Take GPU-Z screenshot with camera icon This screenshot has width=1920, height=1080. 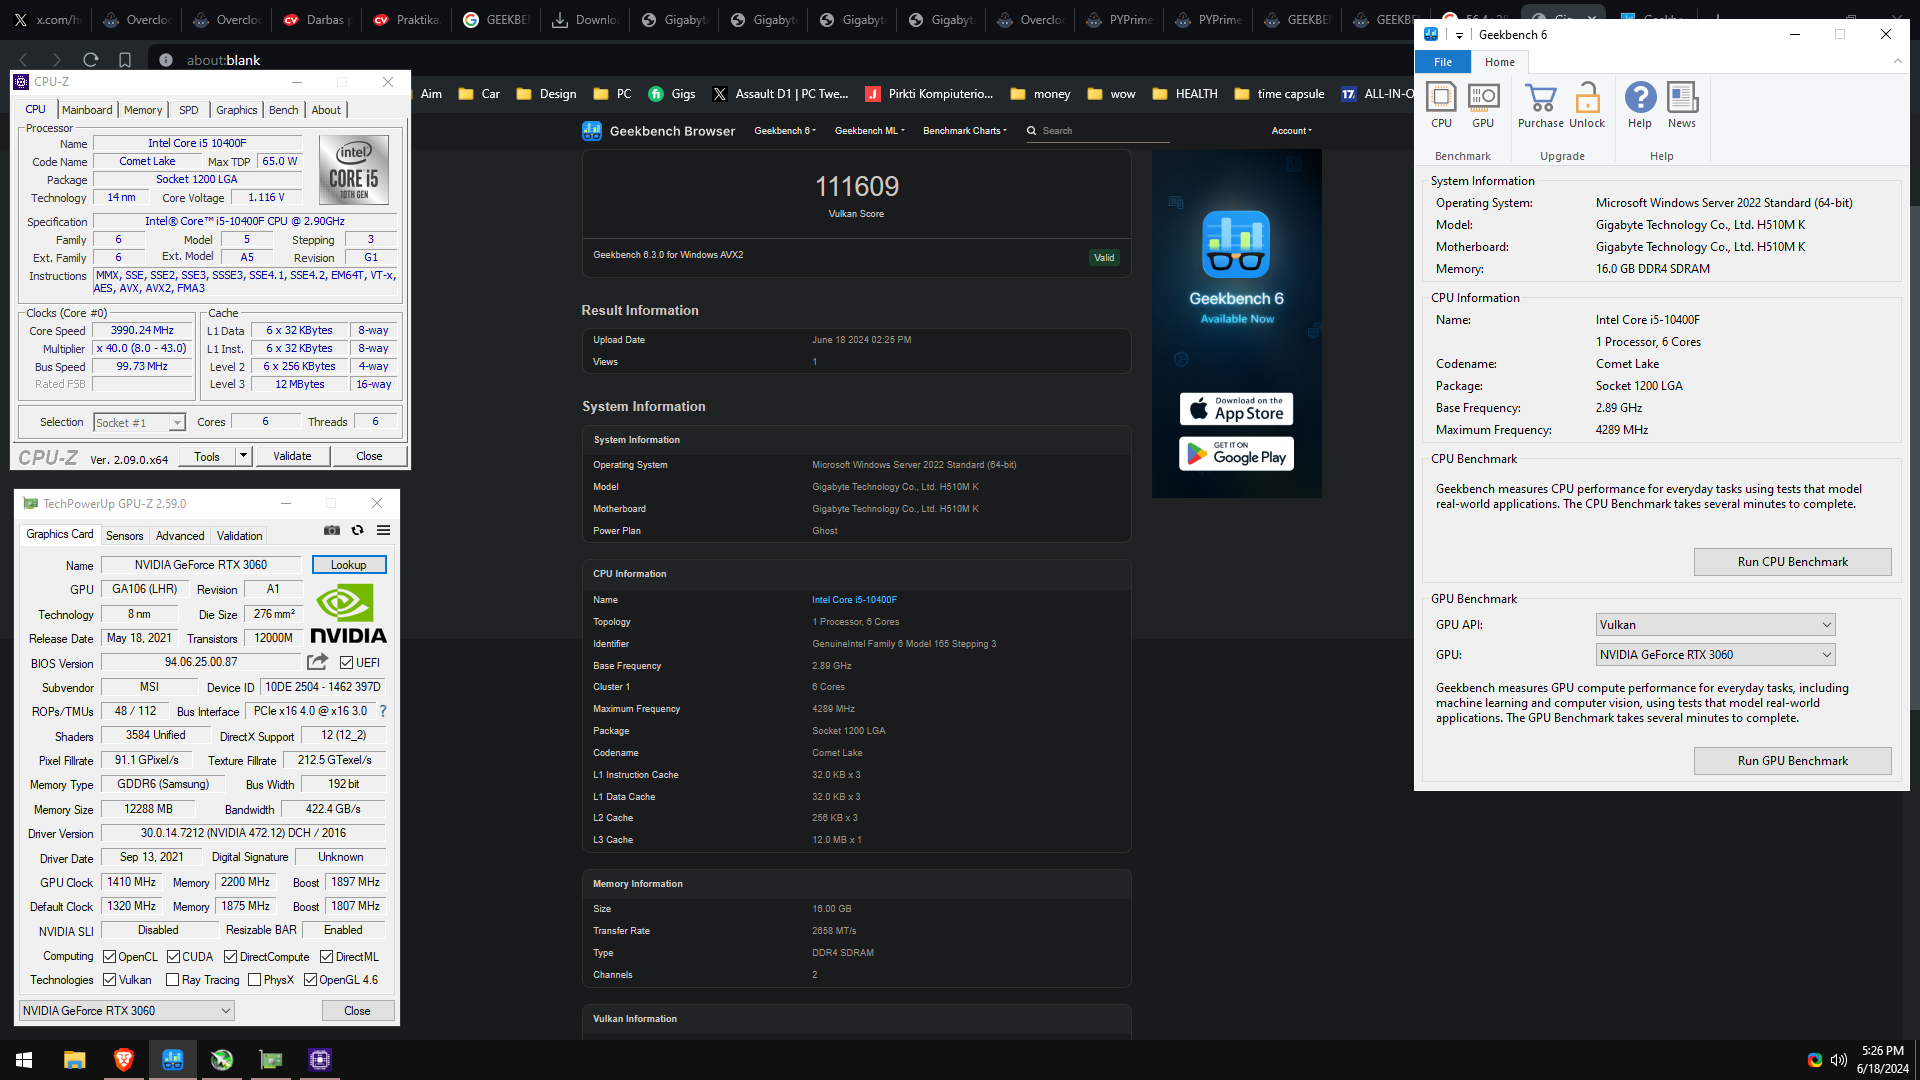pyautogui.click(x=332, y=530)
